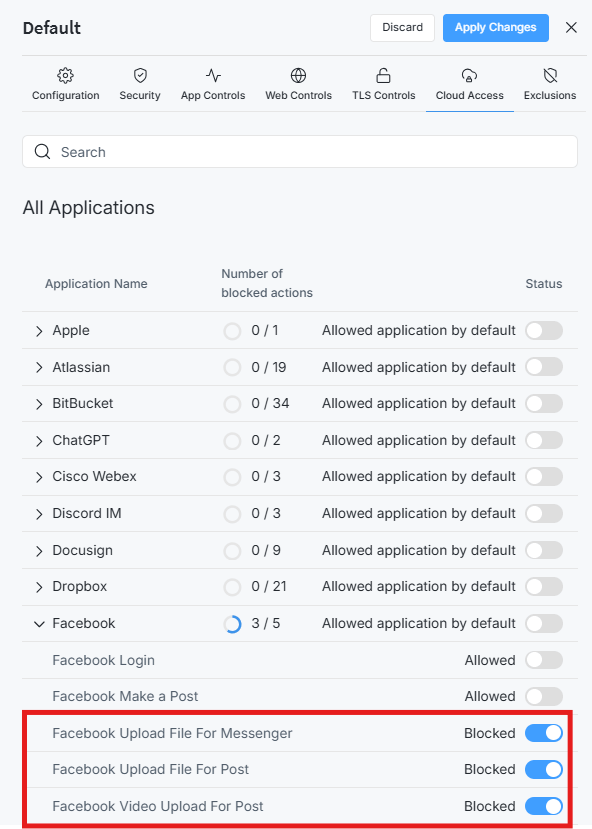The height and width of the screenshot is (829, 592).
Task: Click the Security shield icon
Action: [x=140, y=76]
